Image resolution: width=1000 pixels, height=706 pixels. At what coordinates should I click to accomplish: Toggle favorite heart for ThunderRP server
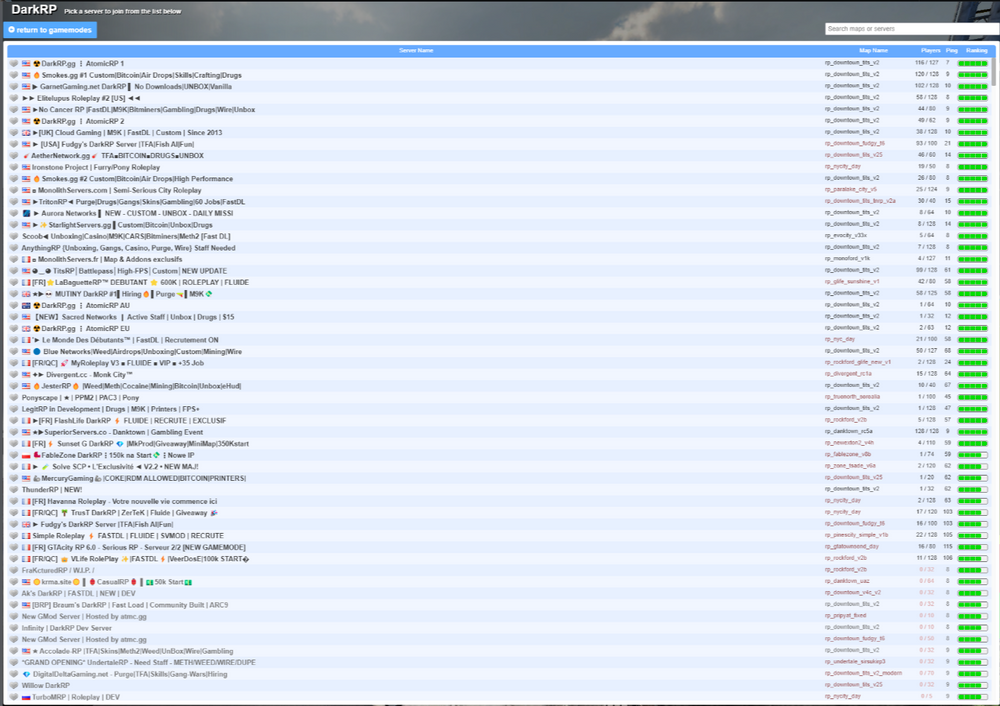(14, 489)
